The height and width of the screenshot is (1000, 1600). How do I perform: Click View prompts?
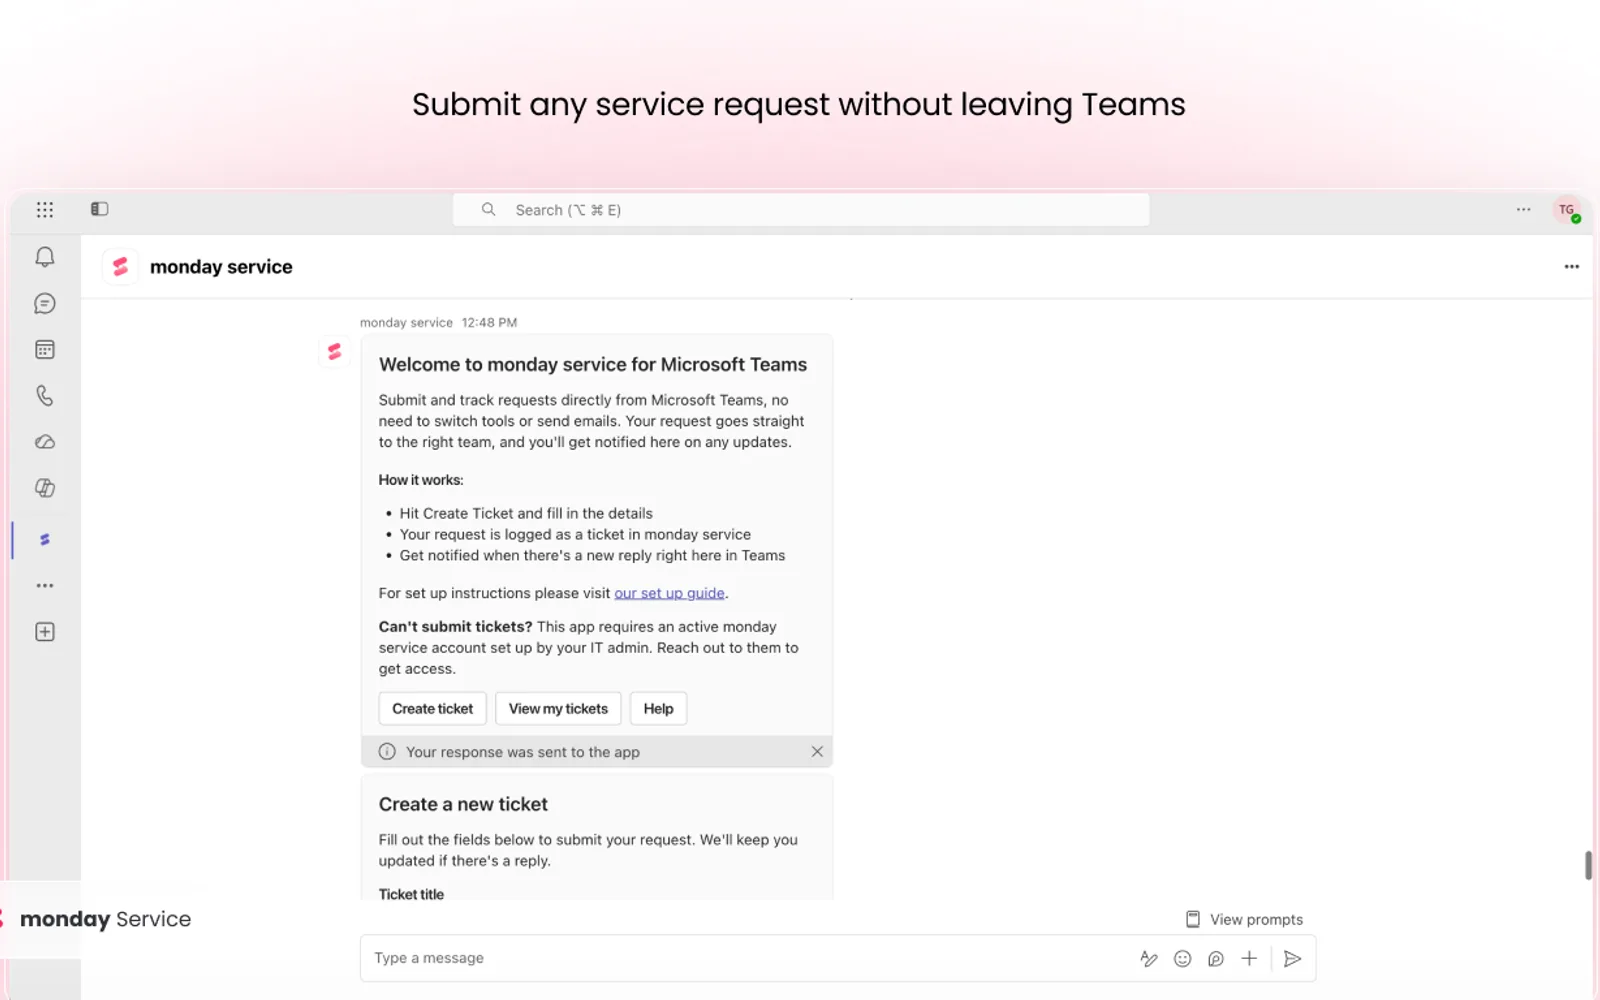[x=1245, y=920]
